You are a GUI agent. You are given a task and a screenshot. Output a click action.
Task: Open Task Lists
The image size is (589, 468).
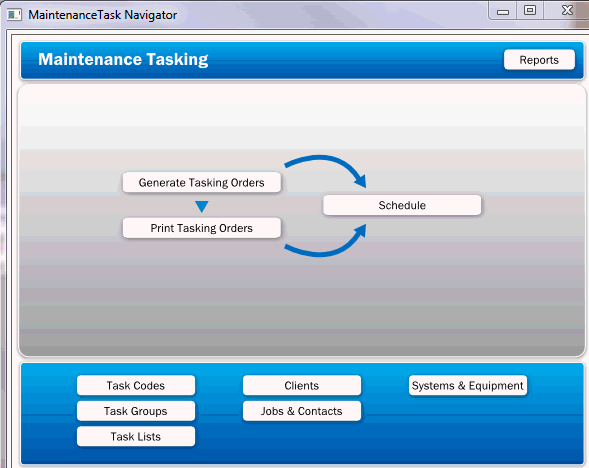tap(136, 436)
